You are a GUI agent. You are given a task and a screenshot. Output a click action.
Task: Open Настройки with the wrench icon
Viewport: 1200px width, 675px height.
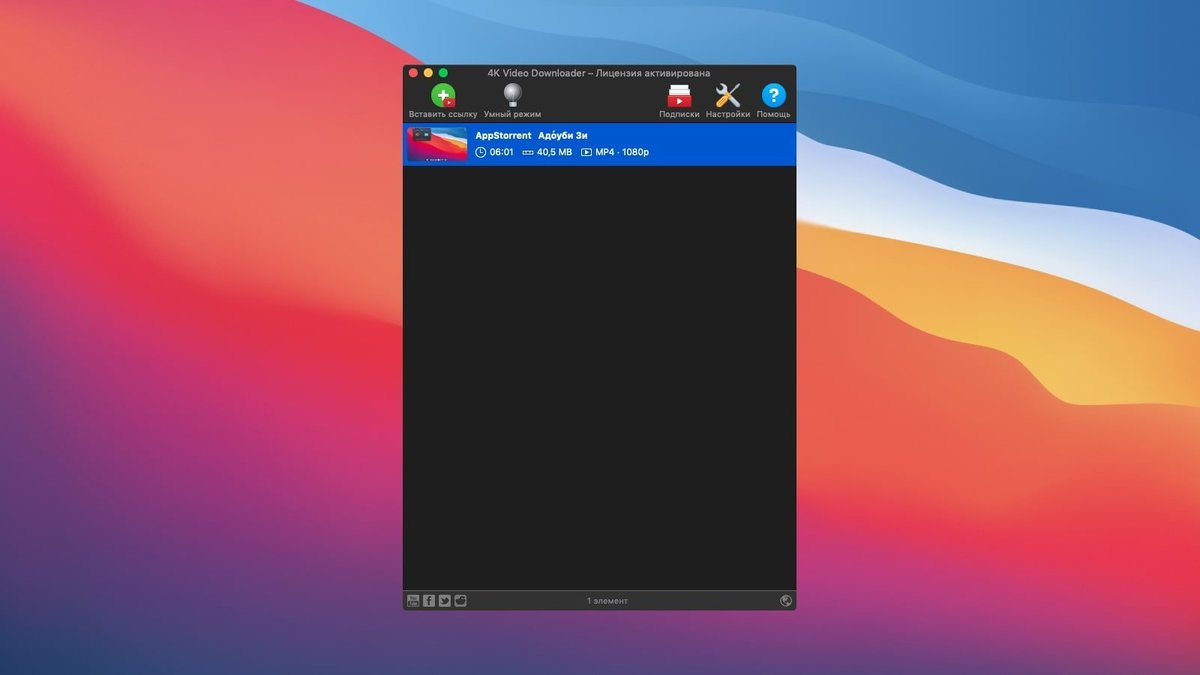[x=727, y=96]
